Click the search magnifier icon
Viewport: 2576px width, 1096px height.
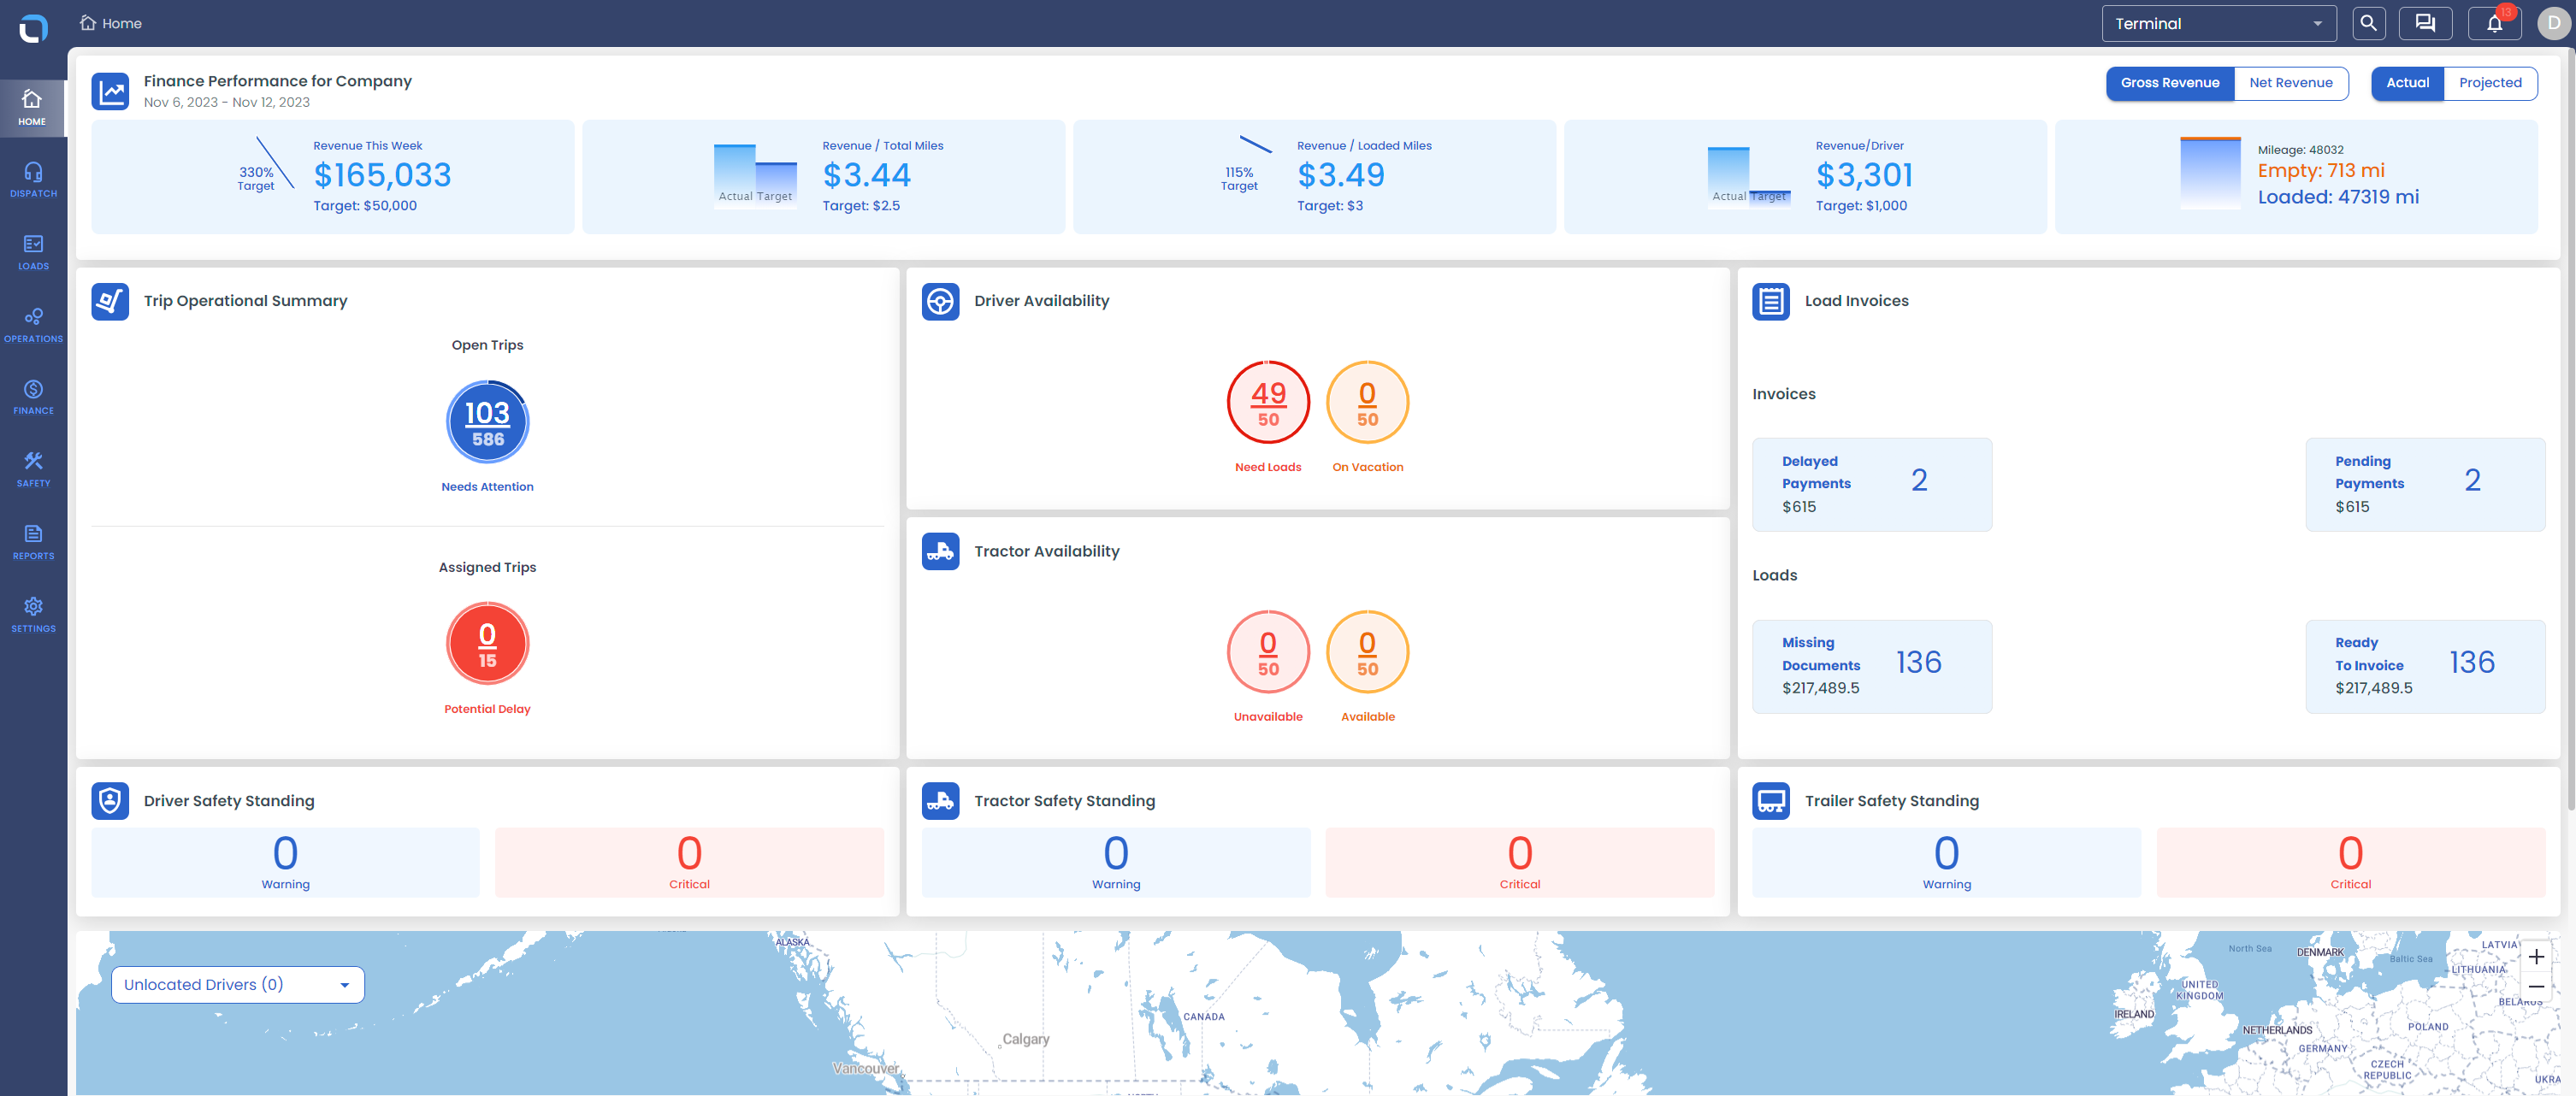pos(2368,23)
